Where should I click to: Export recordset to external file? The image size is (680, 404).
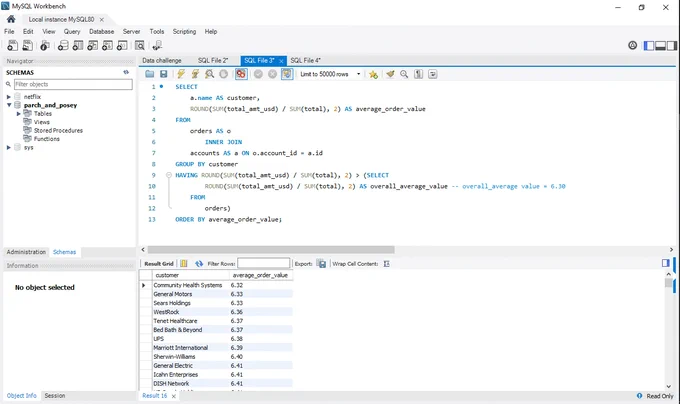coord(321,264)
